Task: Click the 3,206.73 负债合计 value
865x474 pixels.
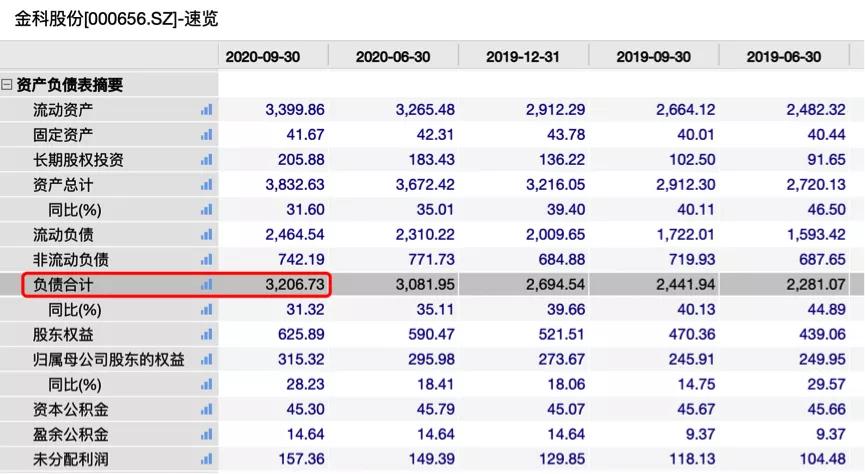Action: tap(295, 285)
